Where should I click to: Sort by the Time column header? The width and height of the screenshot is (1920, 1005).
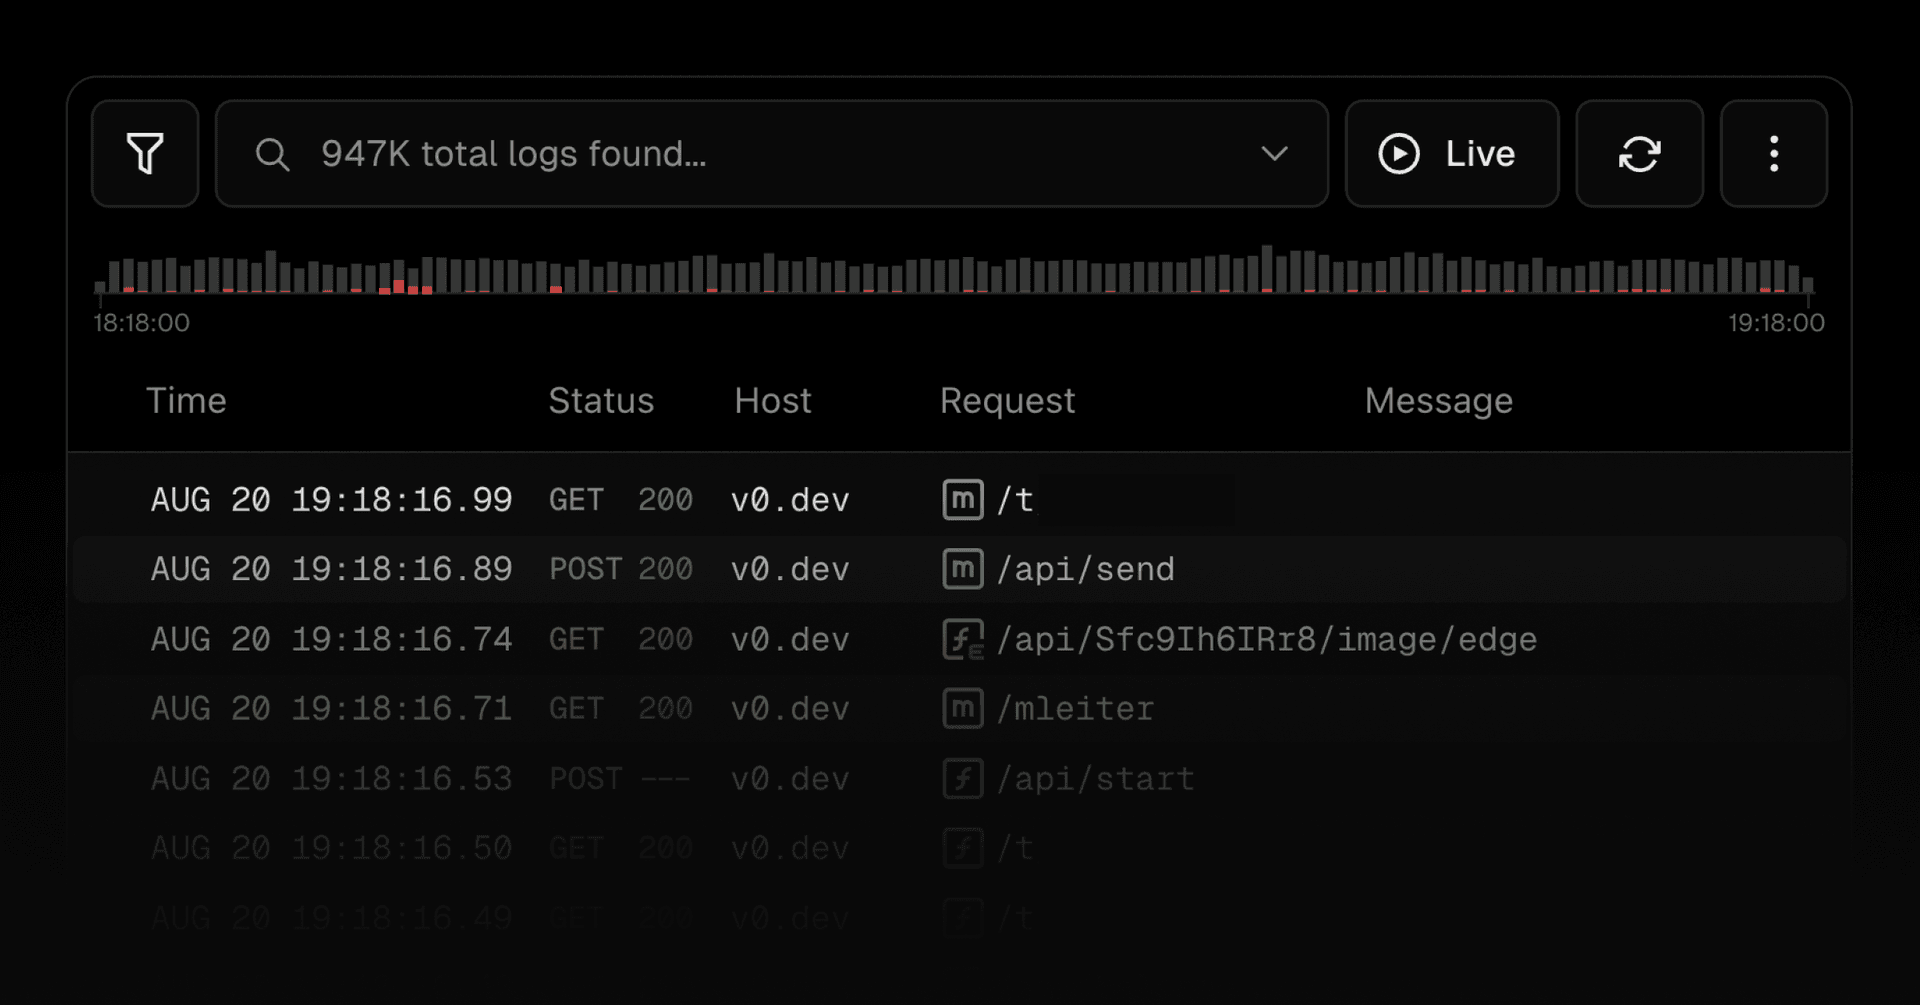coord(186,401)
